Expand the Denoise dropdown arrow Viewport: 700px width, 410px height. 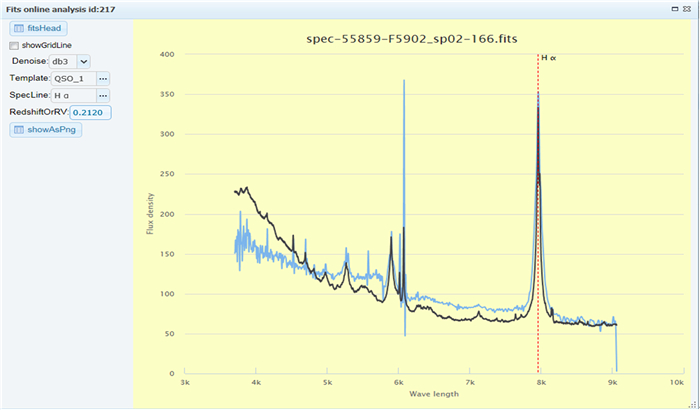tap(83, 62)
